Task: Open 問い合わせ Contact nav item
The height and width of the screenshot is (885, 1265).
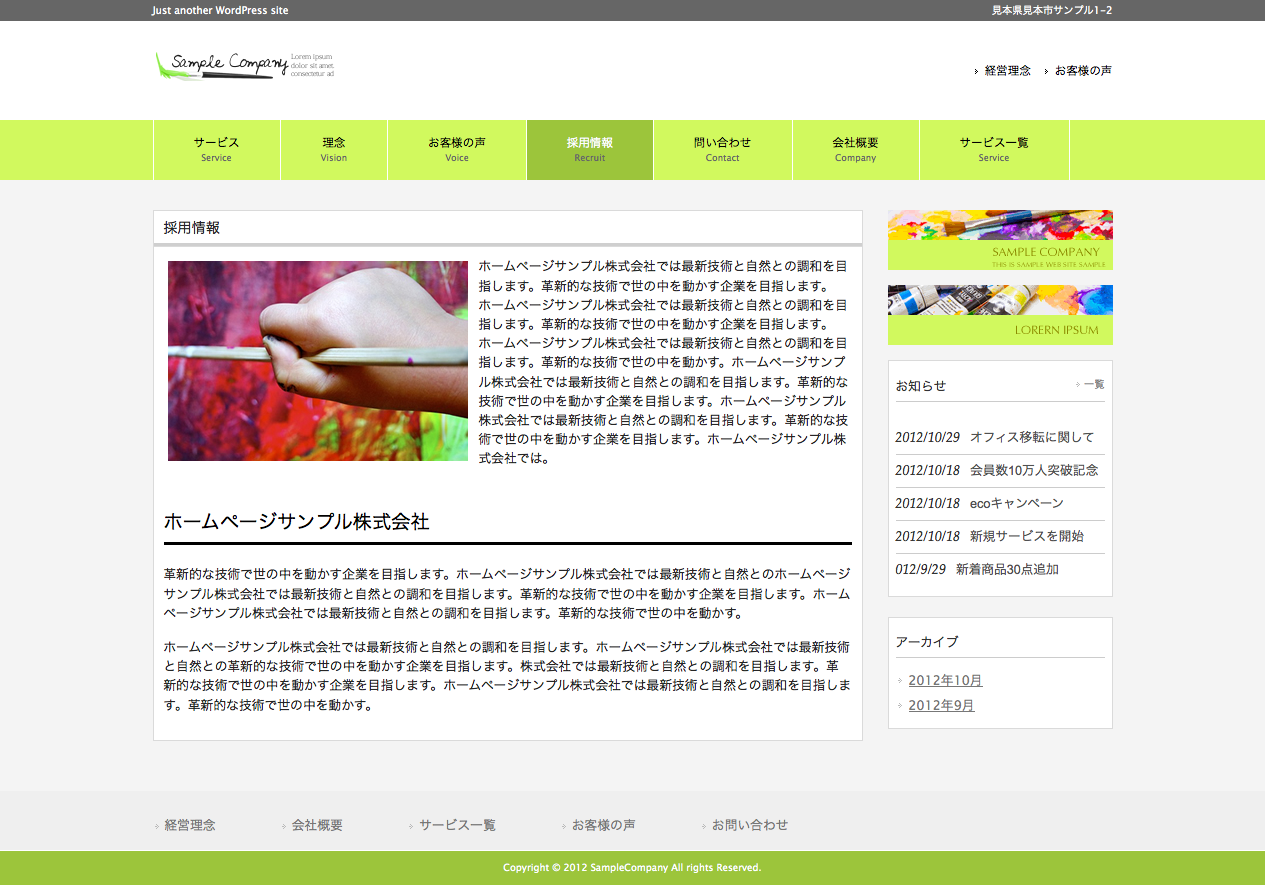Action: tap(723, 150)
